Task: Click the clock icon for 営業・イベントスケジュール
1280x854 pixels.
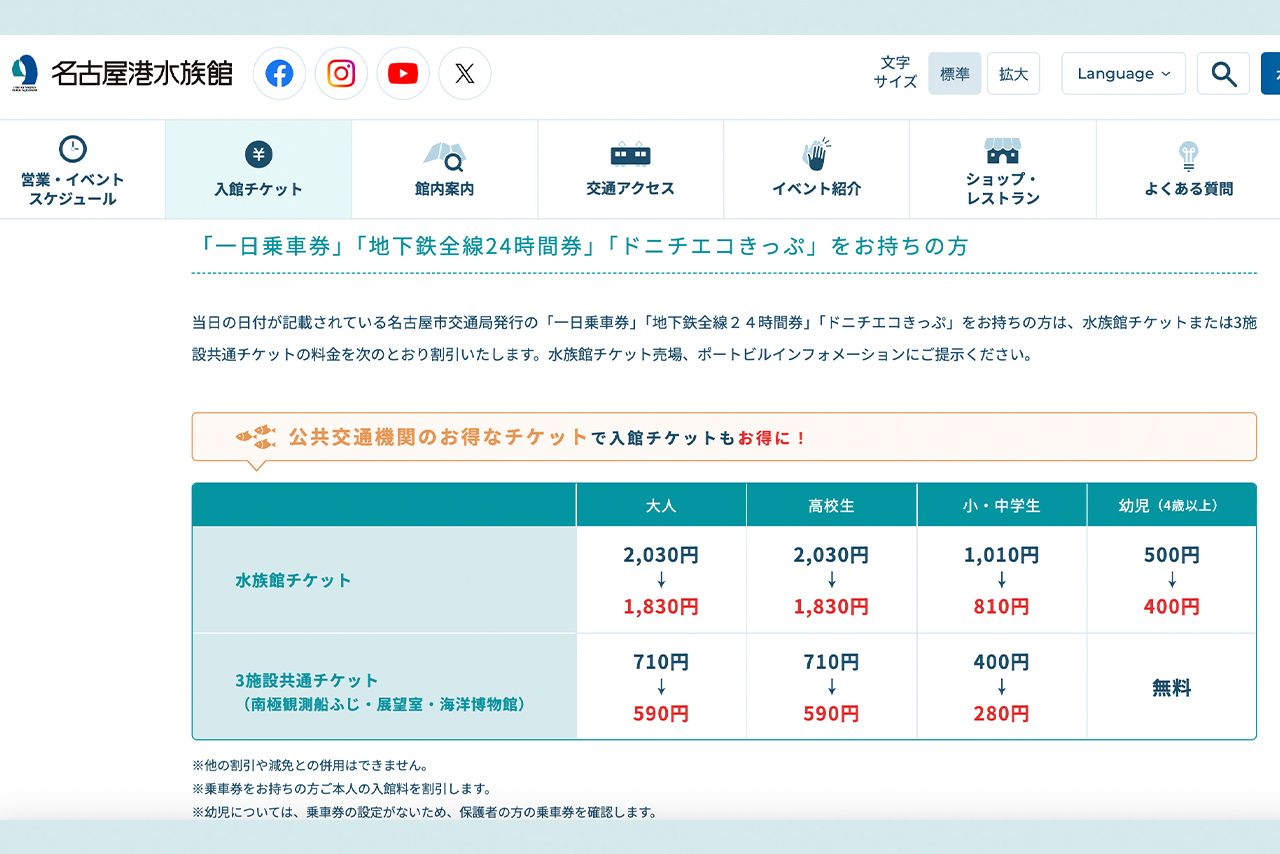Action: (x=72, y=149)
